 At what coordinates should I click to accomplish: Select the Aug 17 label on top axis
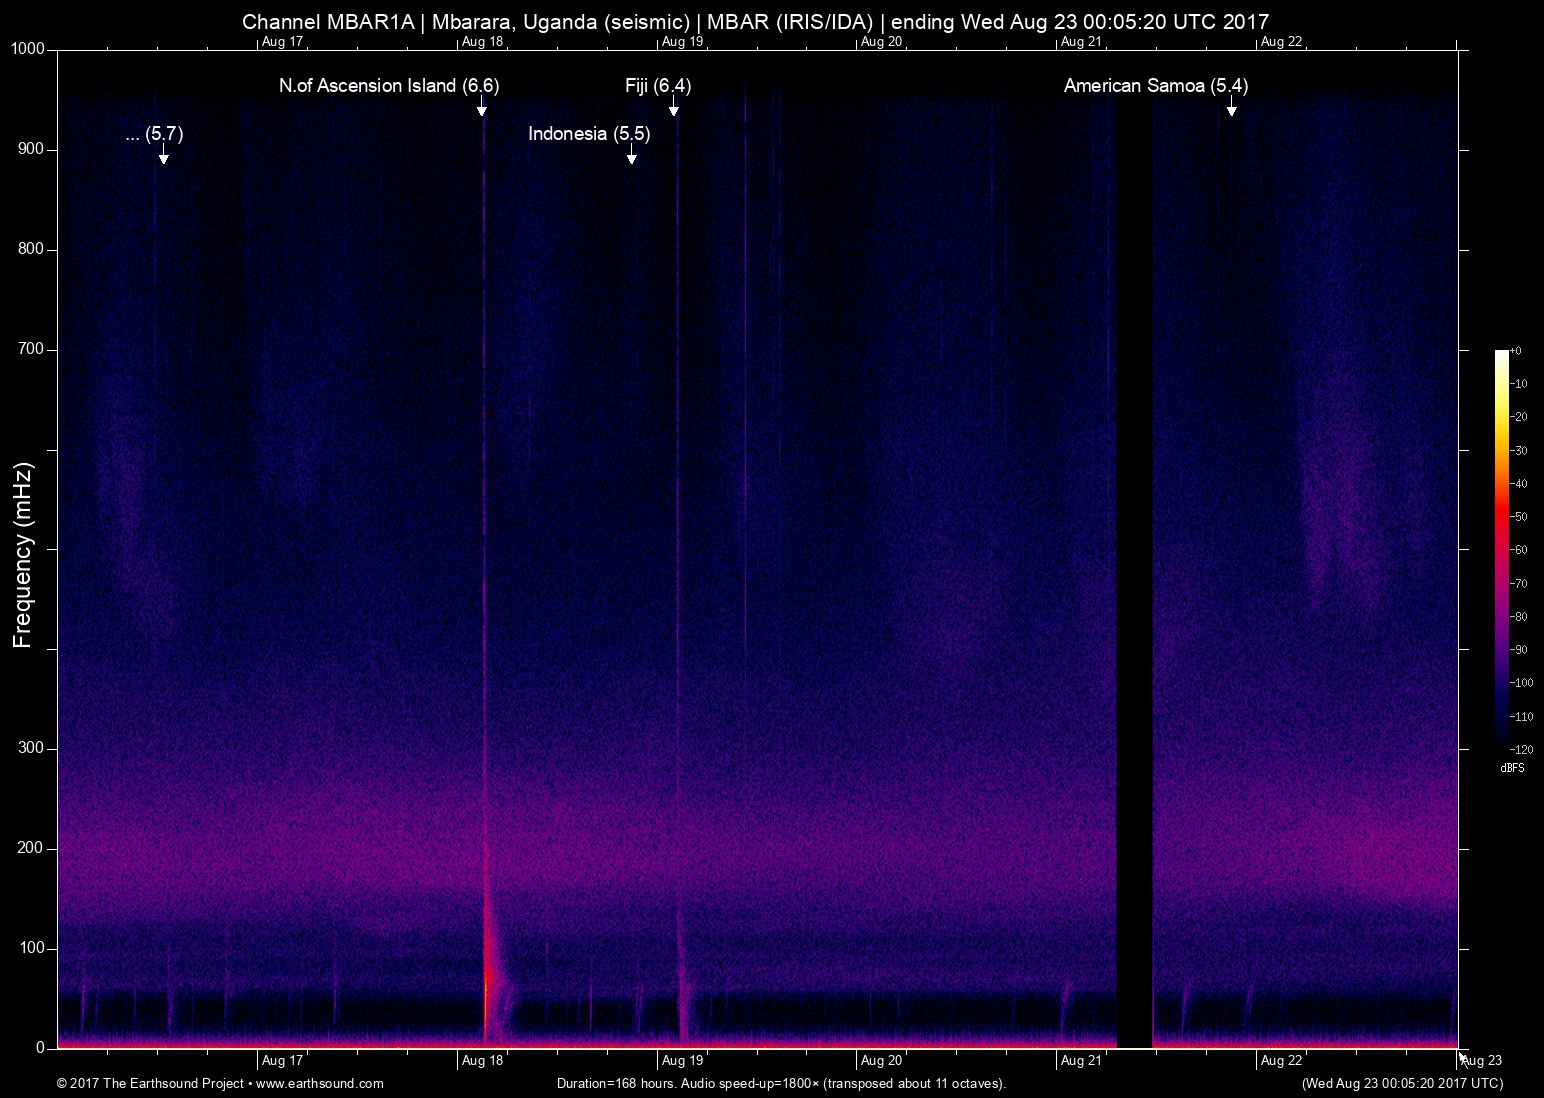[281, 42]
